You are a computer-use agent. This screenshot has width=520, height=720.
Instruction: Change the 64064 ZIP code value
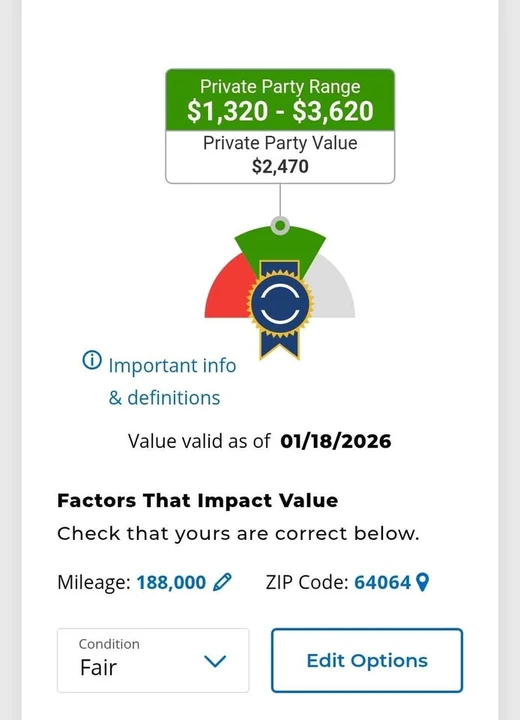(382, 582)
